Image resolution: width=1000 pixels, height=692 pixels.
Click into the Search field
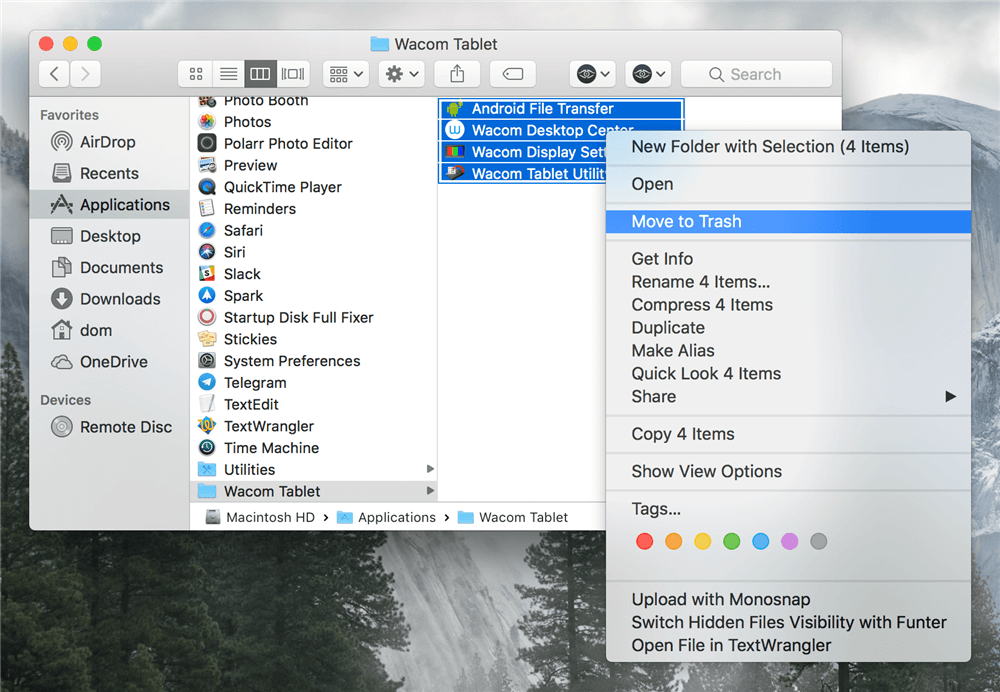pyautogui.click(x=756, y=74)
